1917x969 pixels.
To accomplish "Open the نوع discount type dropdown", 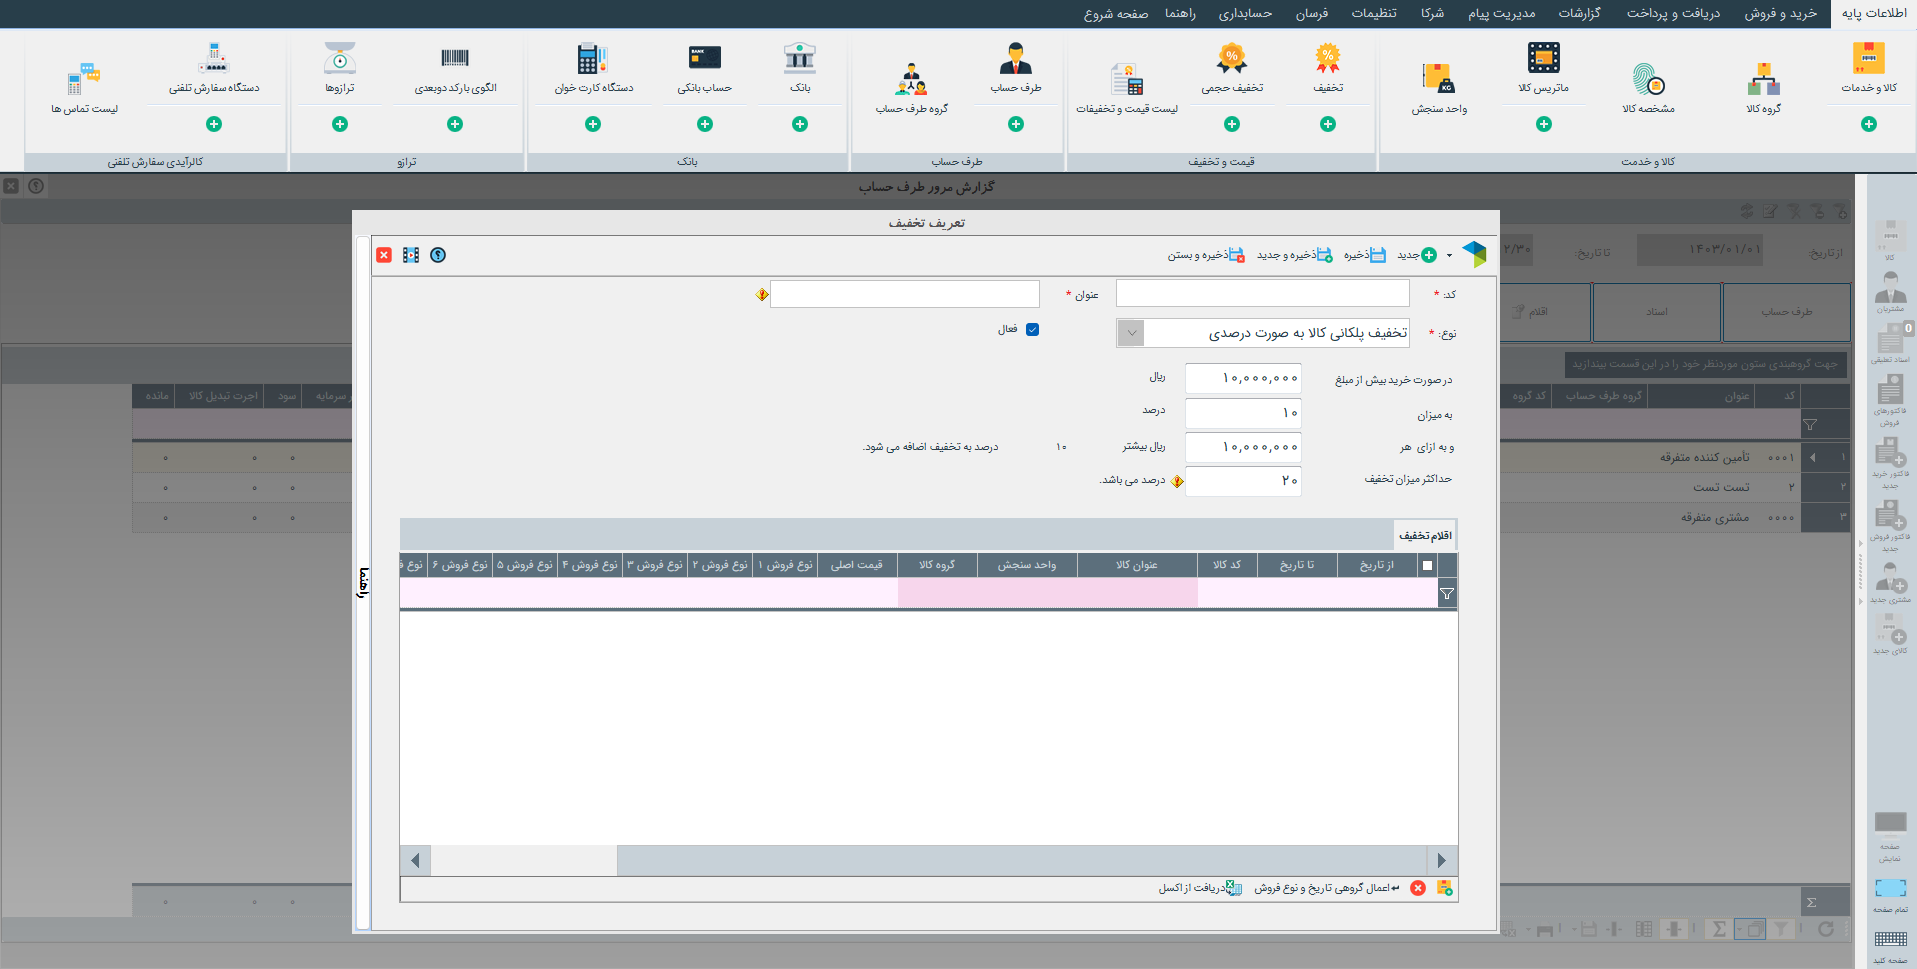I will click(x=1131, y=333).
